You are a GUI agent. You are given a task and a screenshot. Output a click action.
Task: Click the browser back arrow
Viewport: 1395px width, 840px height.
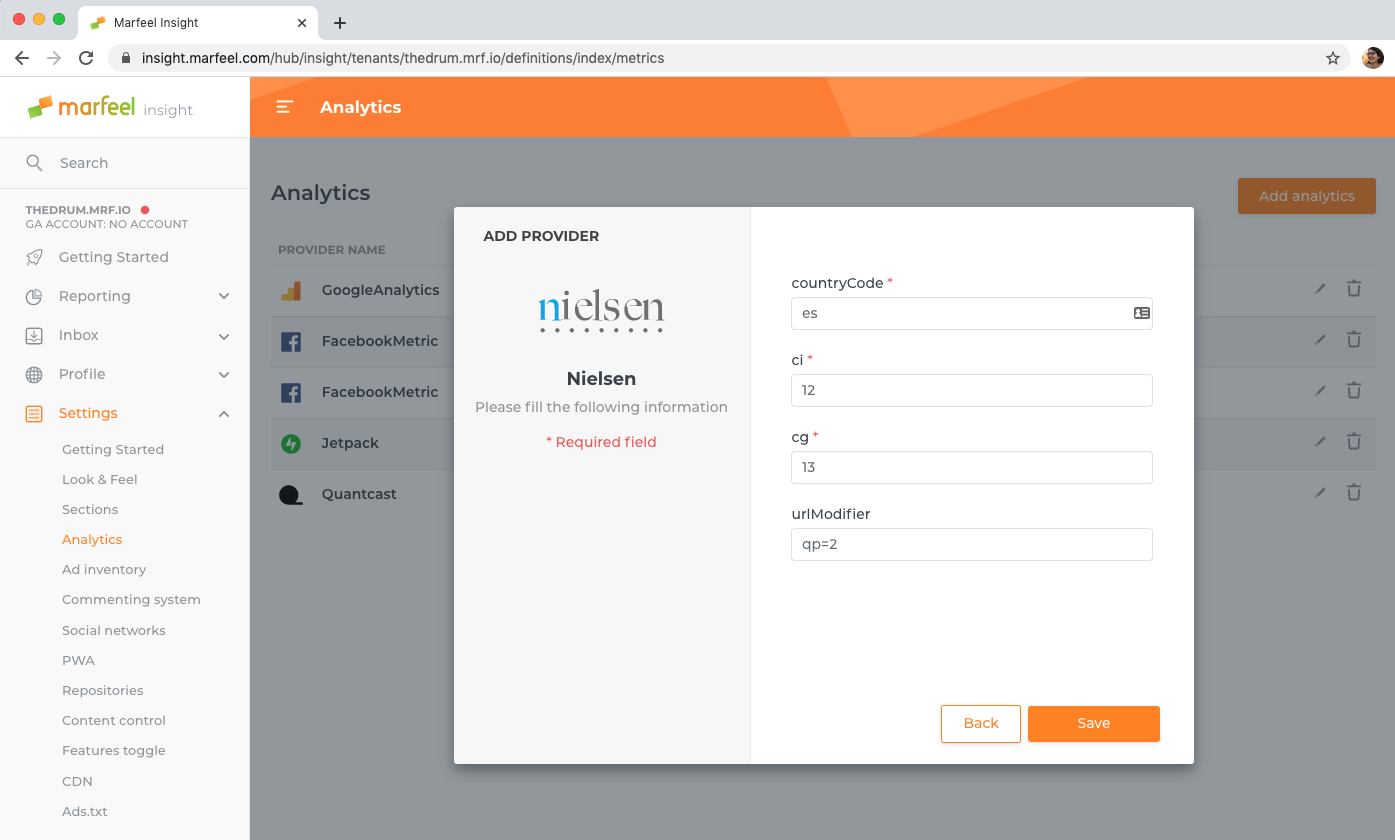pos(22,58)
